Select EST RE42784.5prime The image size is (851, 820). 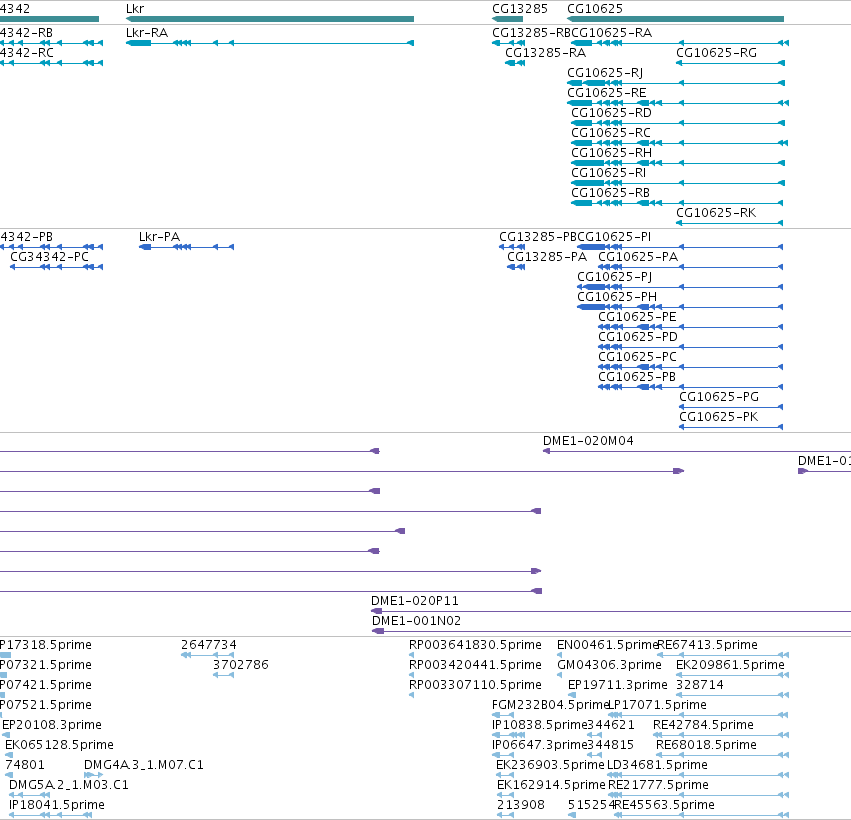[x=721, y=735]
